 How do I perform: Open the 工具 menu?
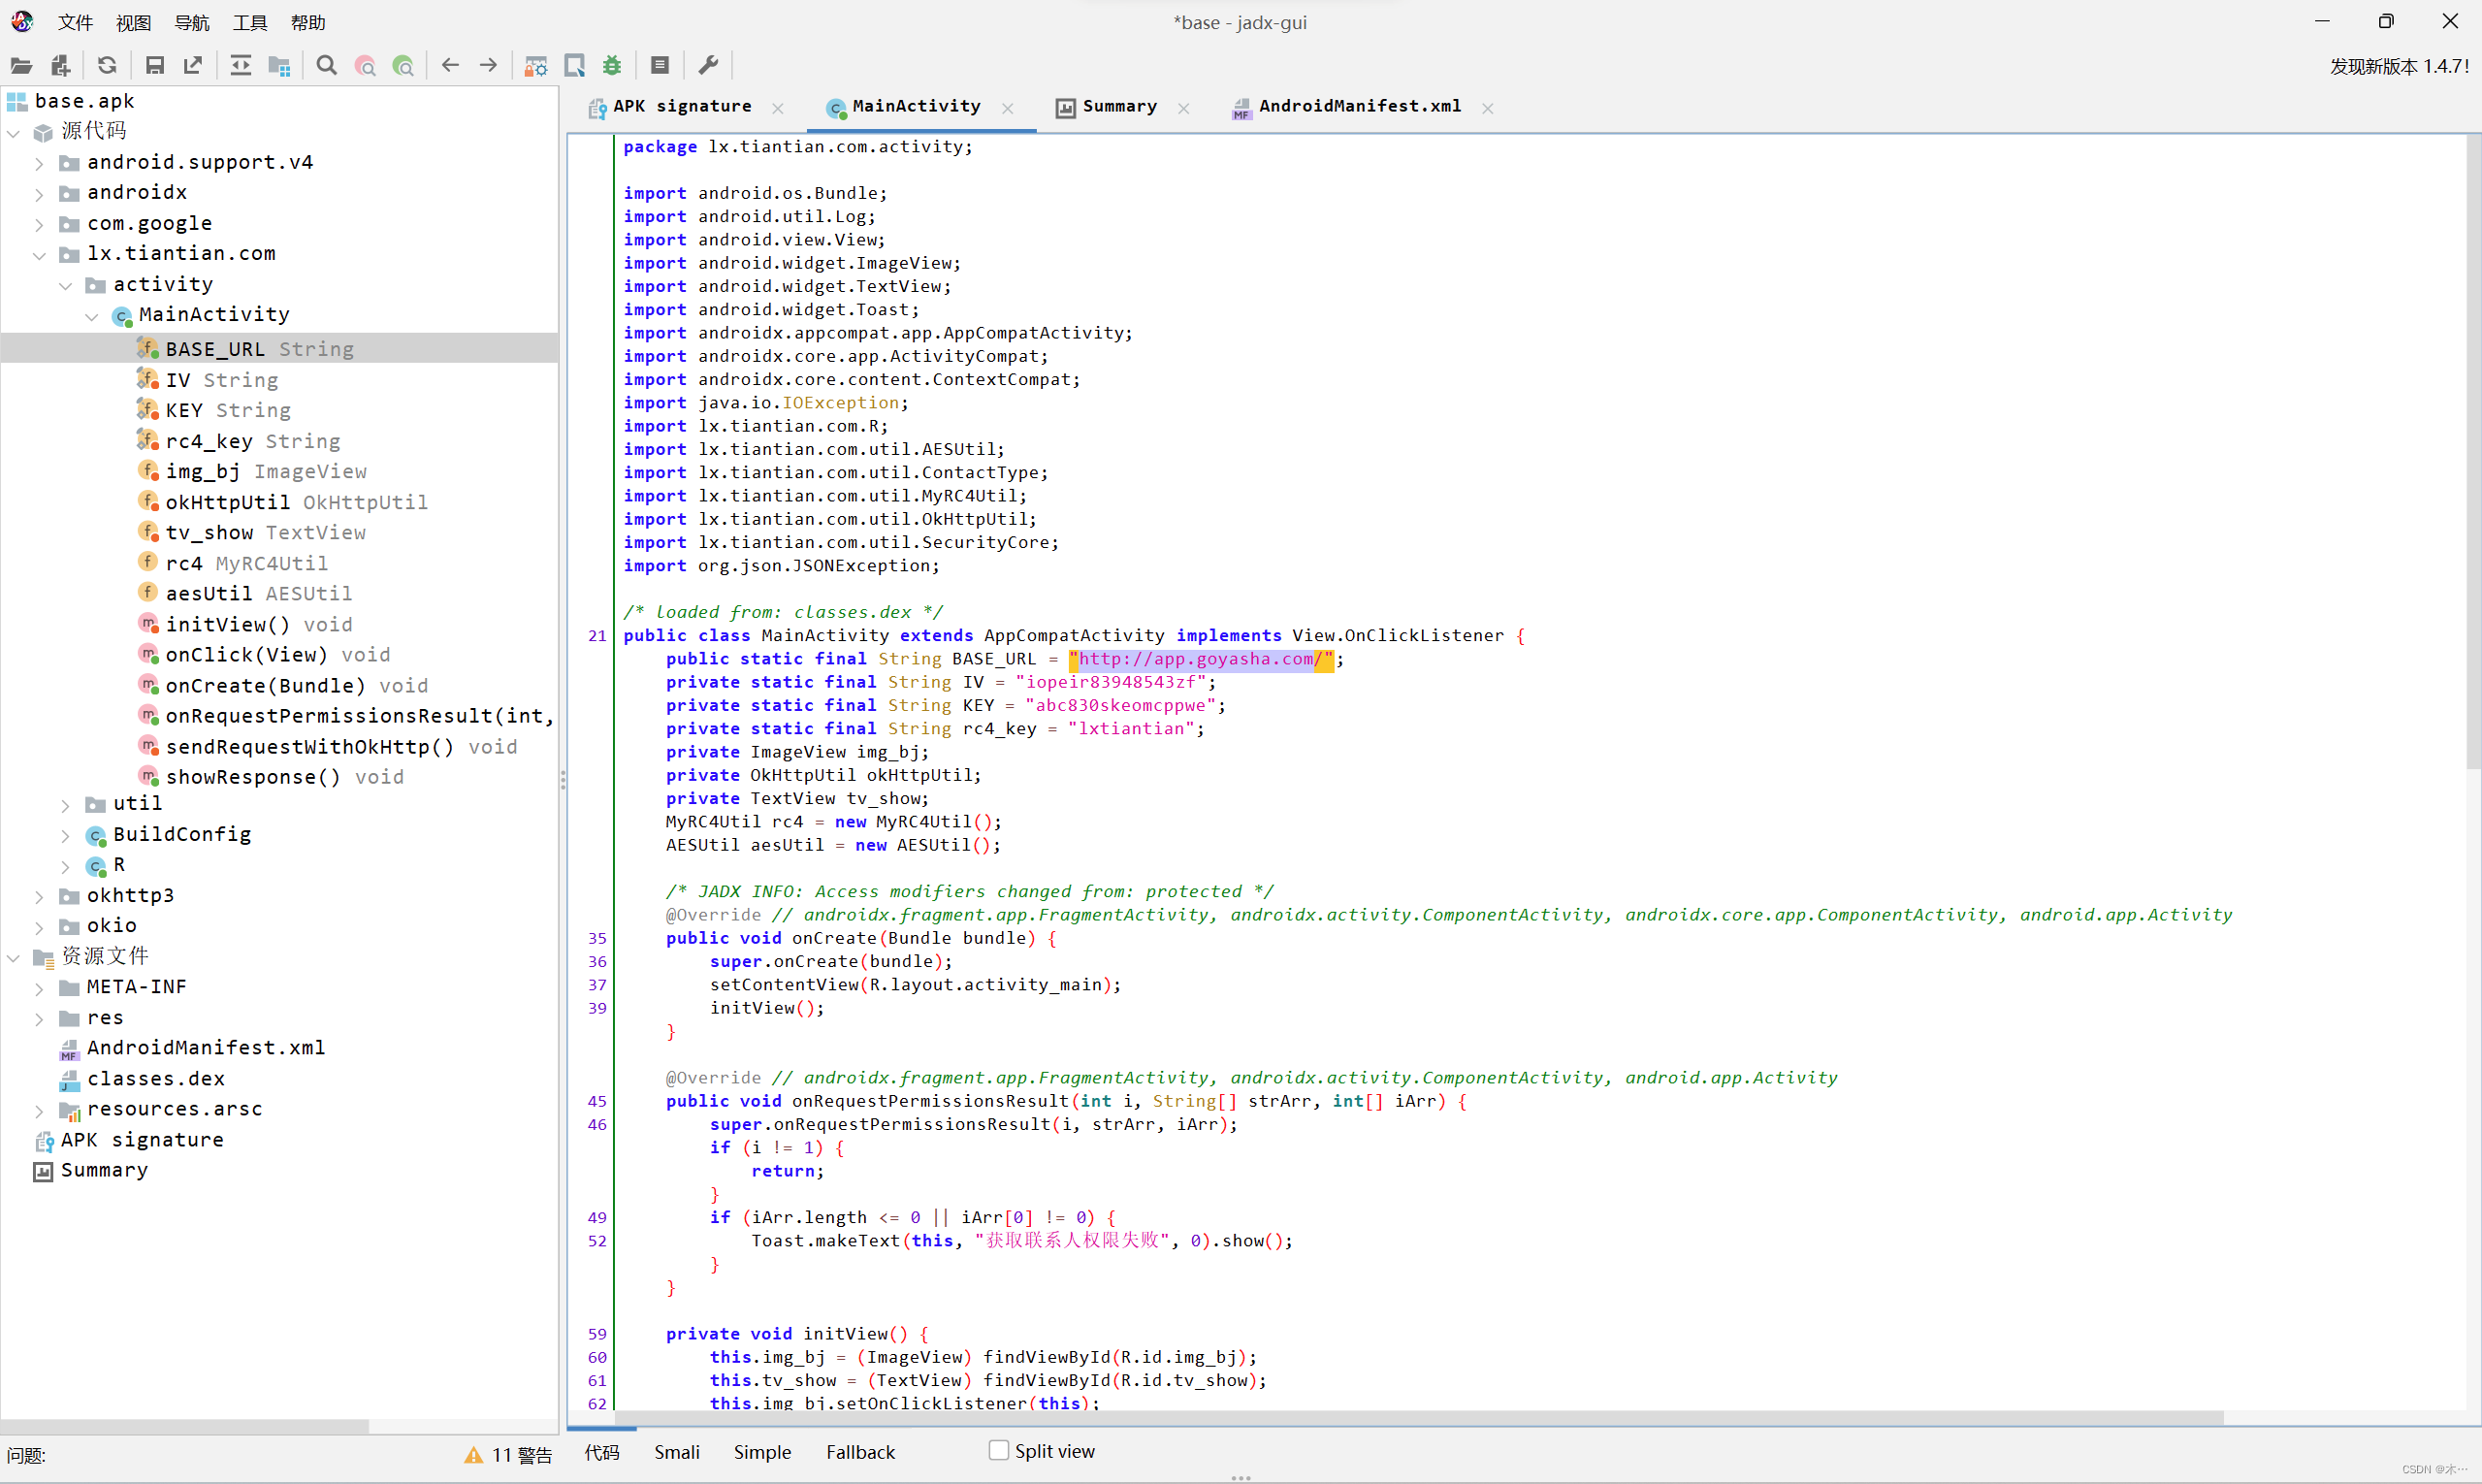(x=250, y=22)
